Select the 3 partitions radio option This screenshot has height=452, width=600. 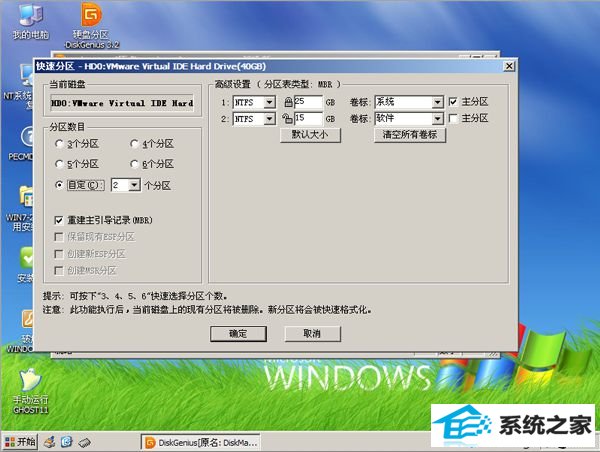pyautogui.click(x=59, y=144)
